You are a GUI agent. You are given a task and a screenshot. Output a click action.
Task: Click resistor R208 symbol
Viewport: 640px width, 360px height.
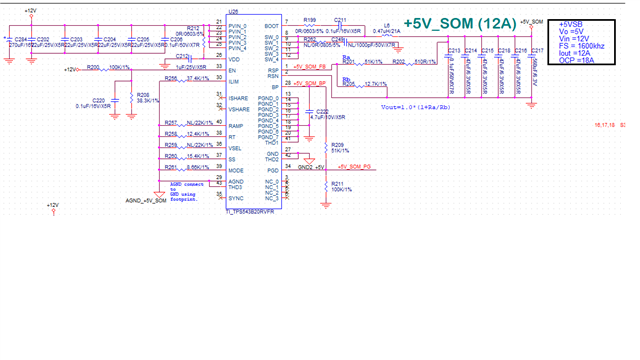click(131, 98)
